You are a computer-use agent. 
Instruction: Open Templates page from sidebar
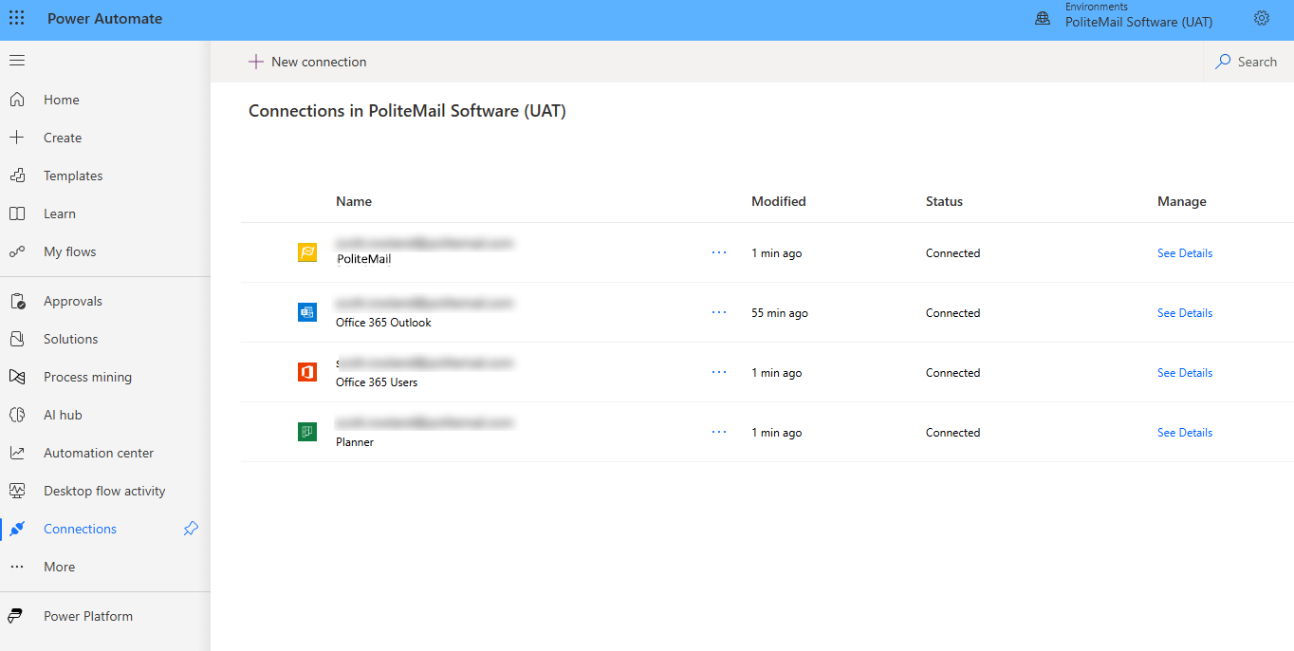73,176
